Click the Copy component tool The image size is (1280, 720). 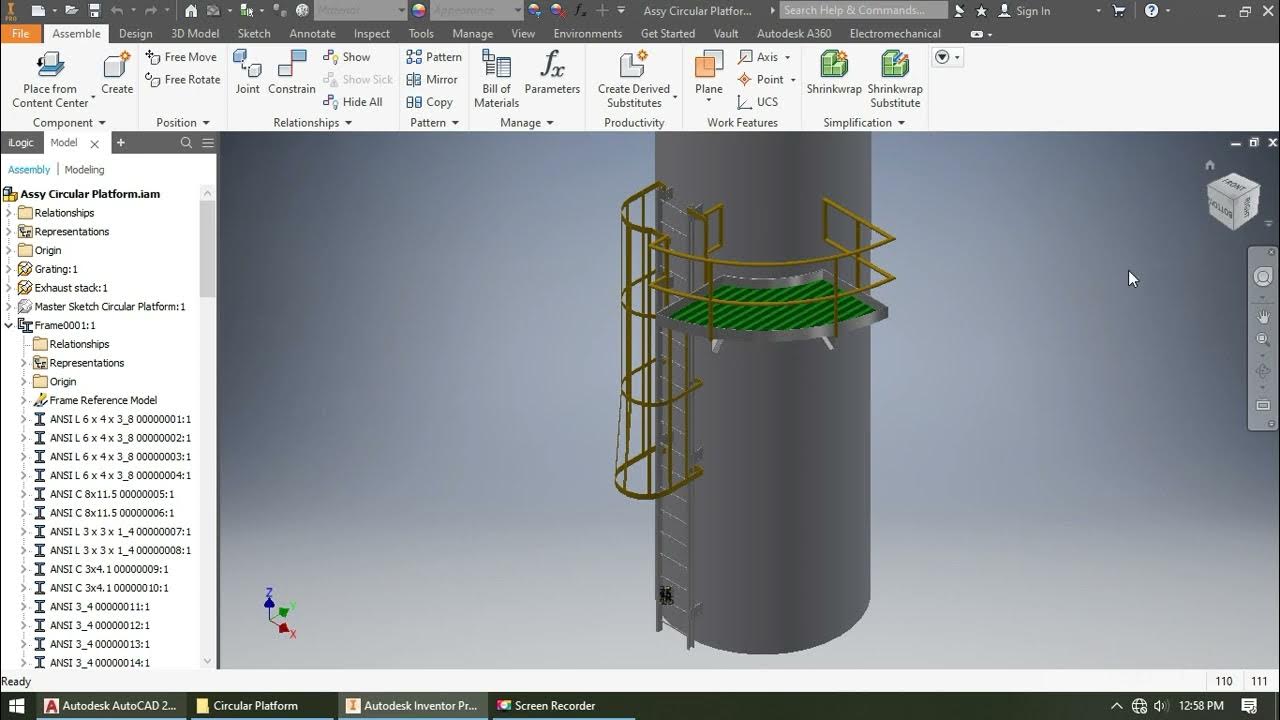click(x=430, y=102)
